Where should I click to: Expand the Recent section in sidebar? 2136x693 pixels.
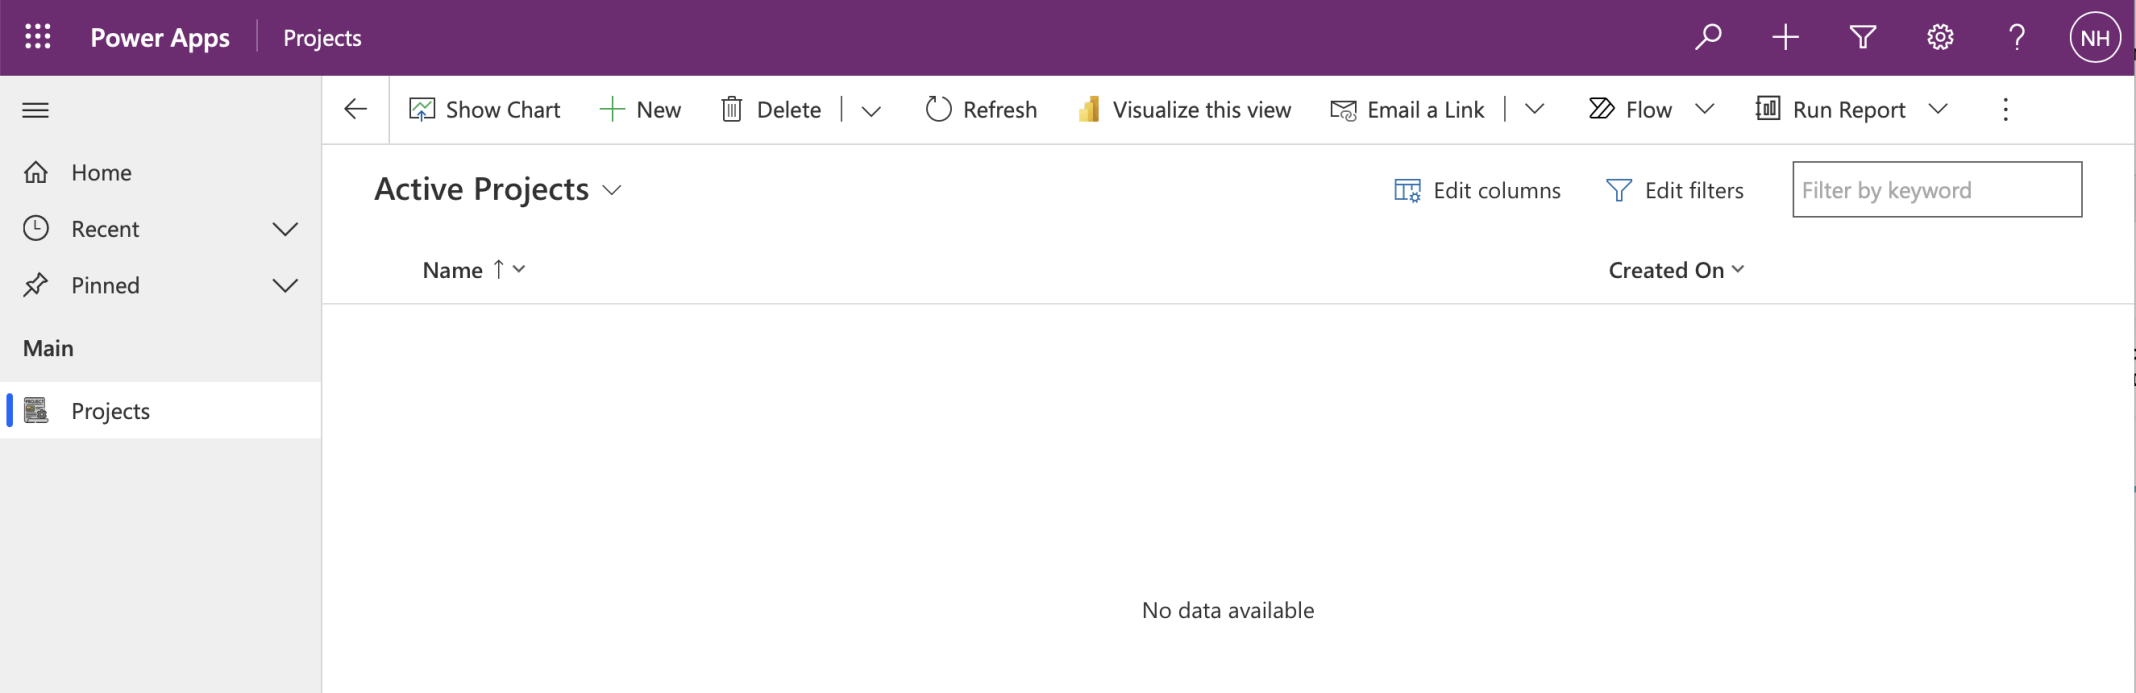285,229
